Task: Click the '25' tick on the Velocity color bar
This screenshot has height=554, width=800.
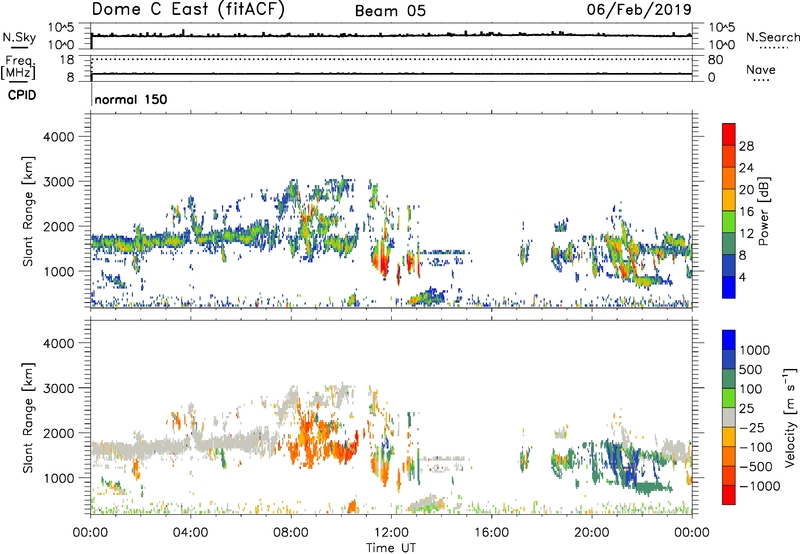Action: [746, 408]
